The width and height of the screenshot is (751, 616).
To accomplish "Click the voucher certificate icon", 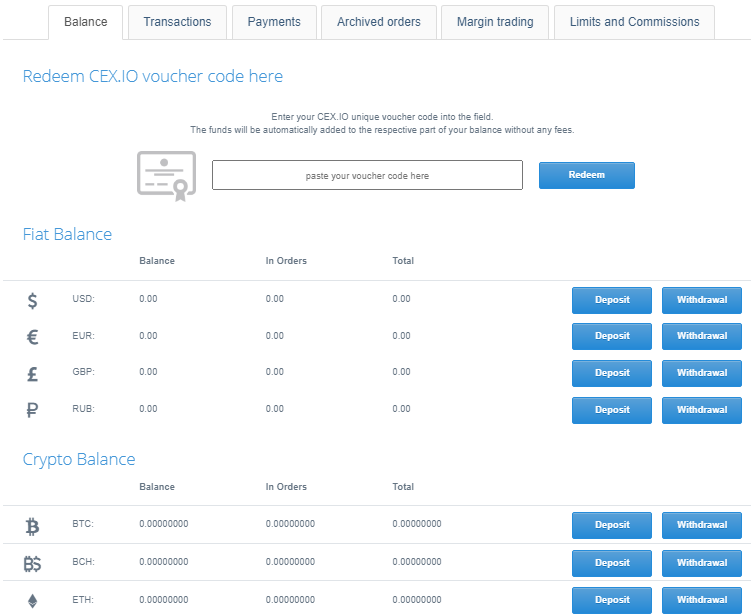I will [x=167, y=176].
